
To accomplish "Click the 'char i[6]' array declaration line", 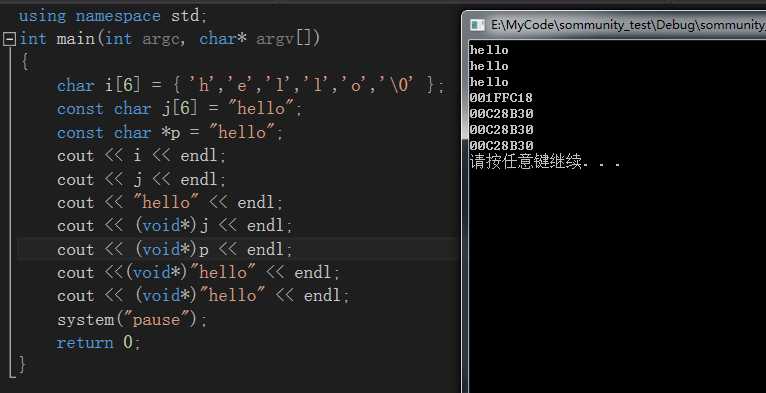I will click(251, 86).
